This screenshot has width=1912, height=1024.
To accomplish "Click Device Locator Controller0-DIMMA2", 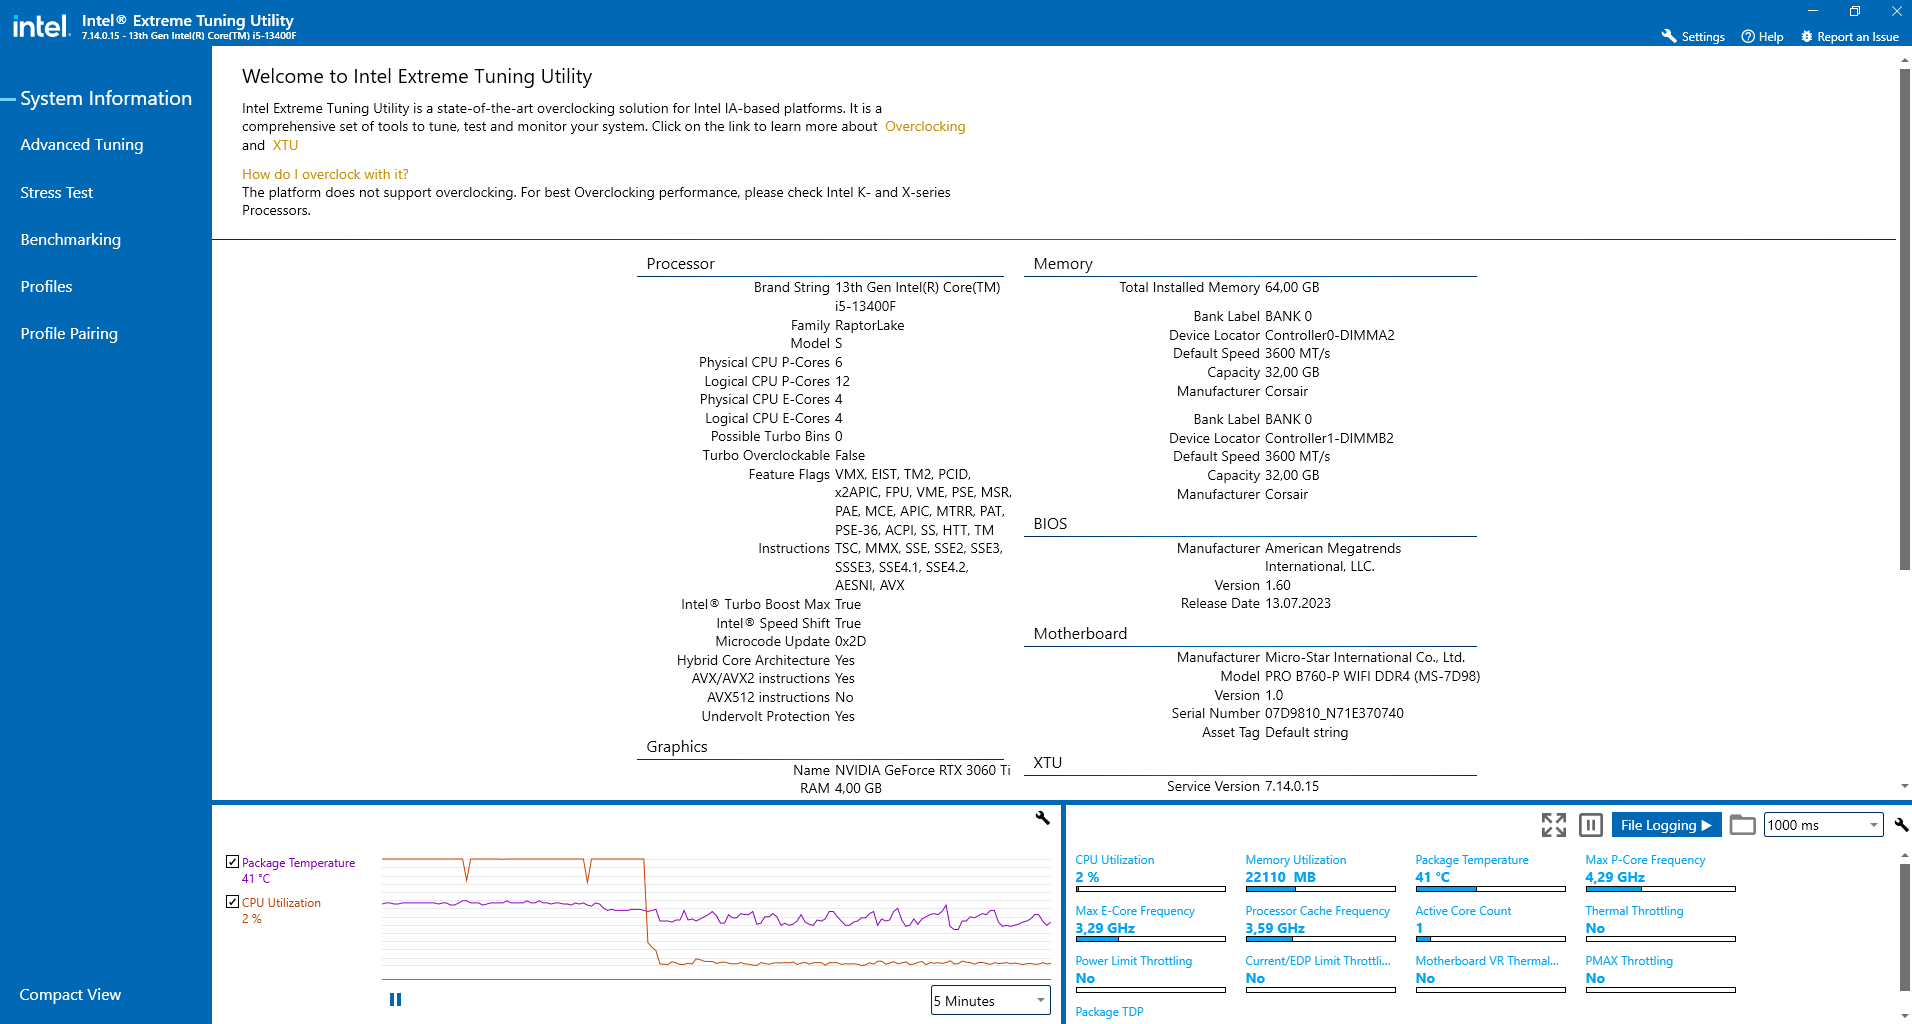I will (x=1330, y=336).
